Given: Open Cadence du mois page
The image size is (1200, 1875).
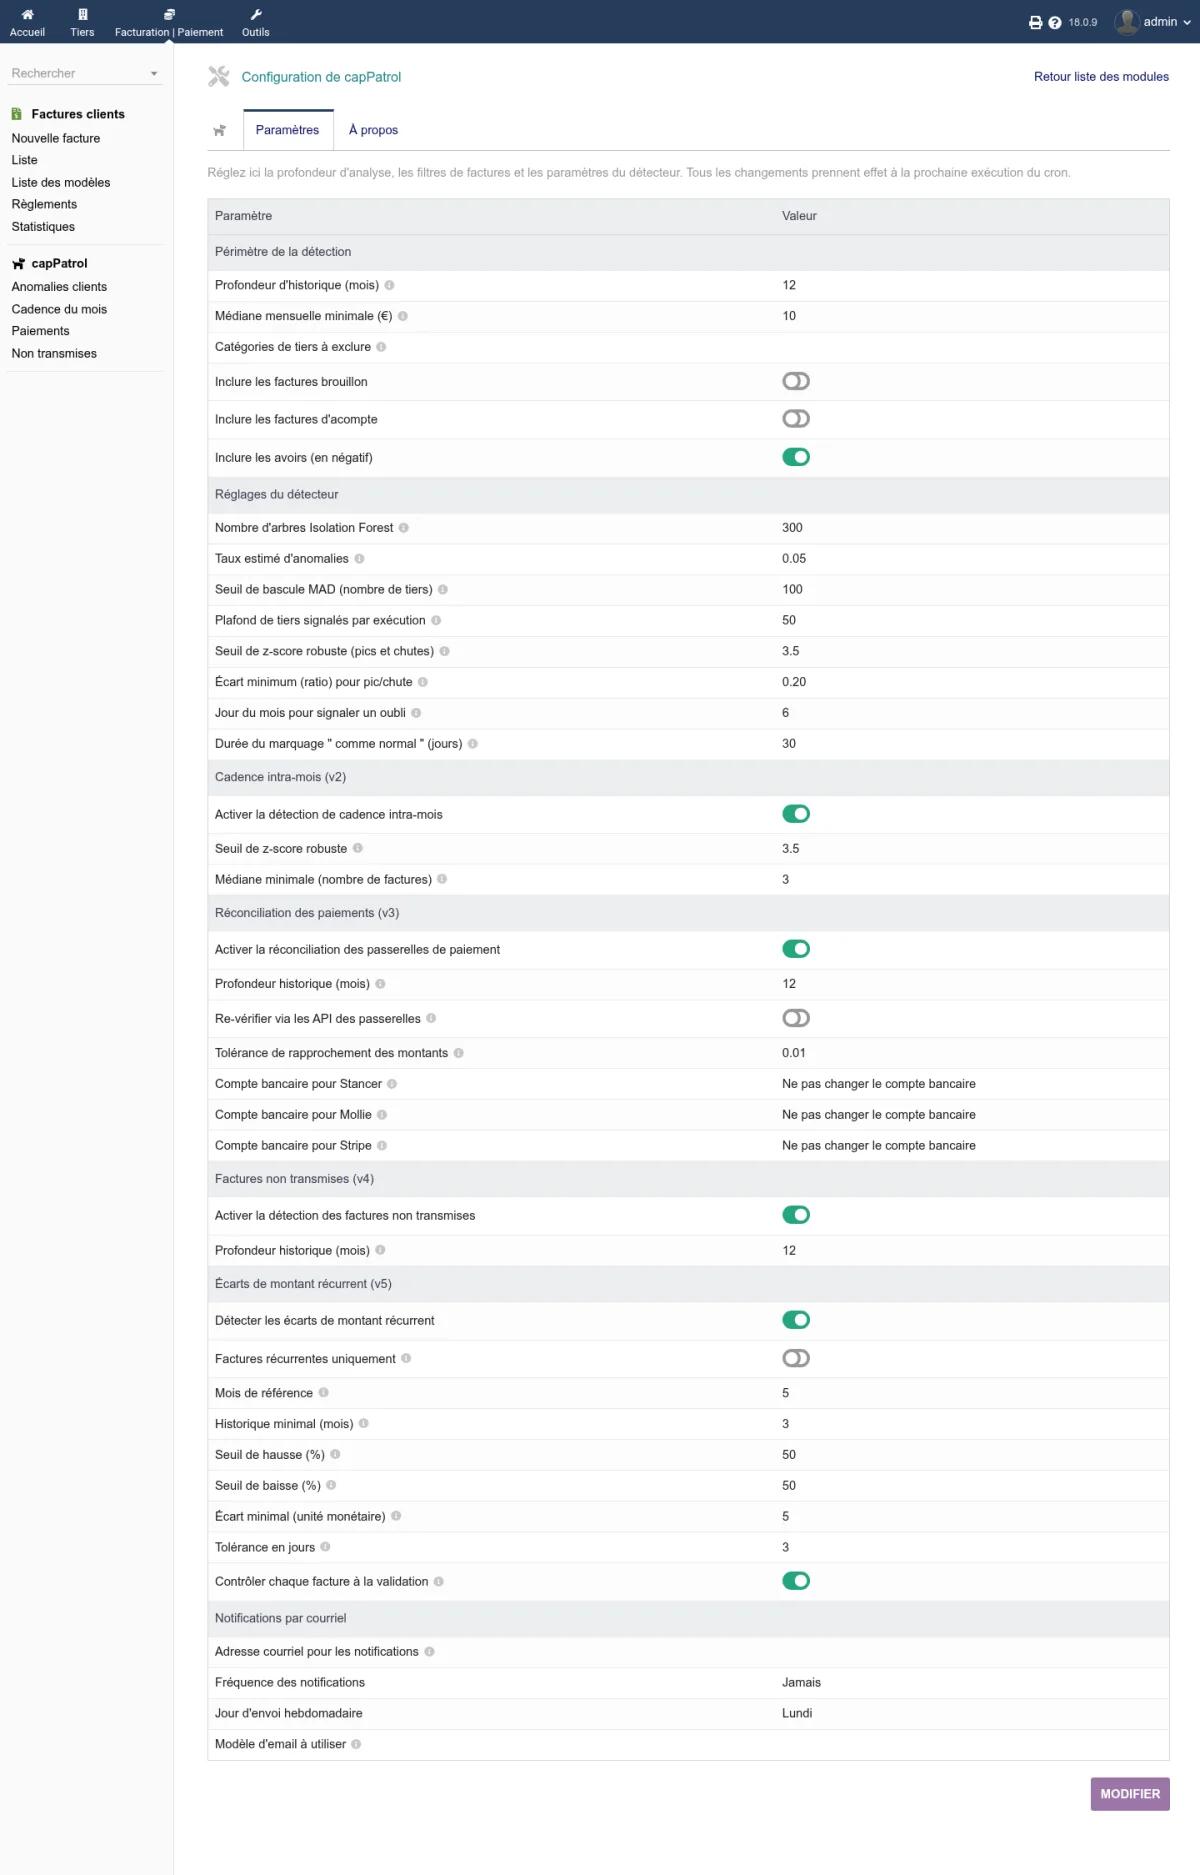Looking at the screenshot, I should [59, 309].
